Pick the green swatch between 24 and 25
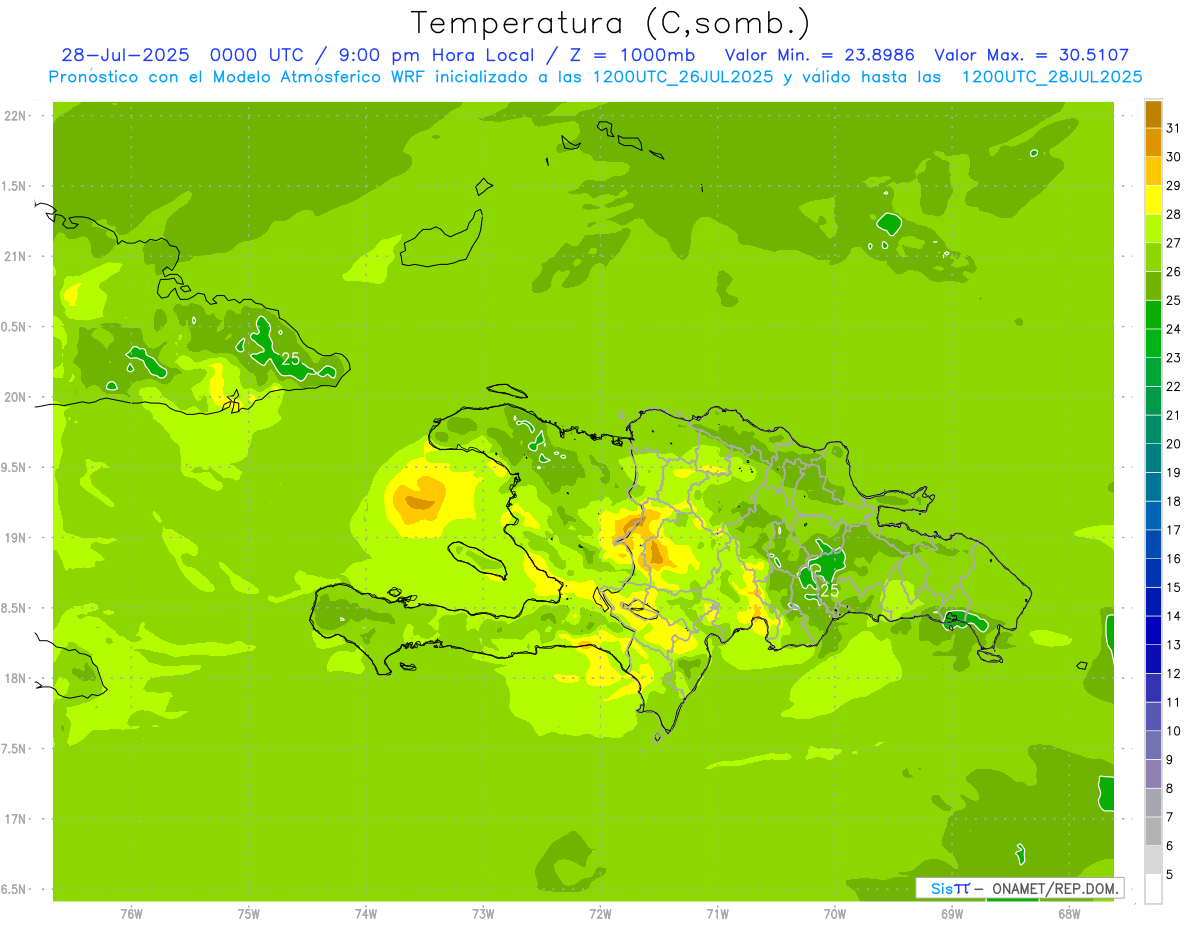 (x=1153, y=315)
